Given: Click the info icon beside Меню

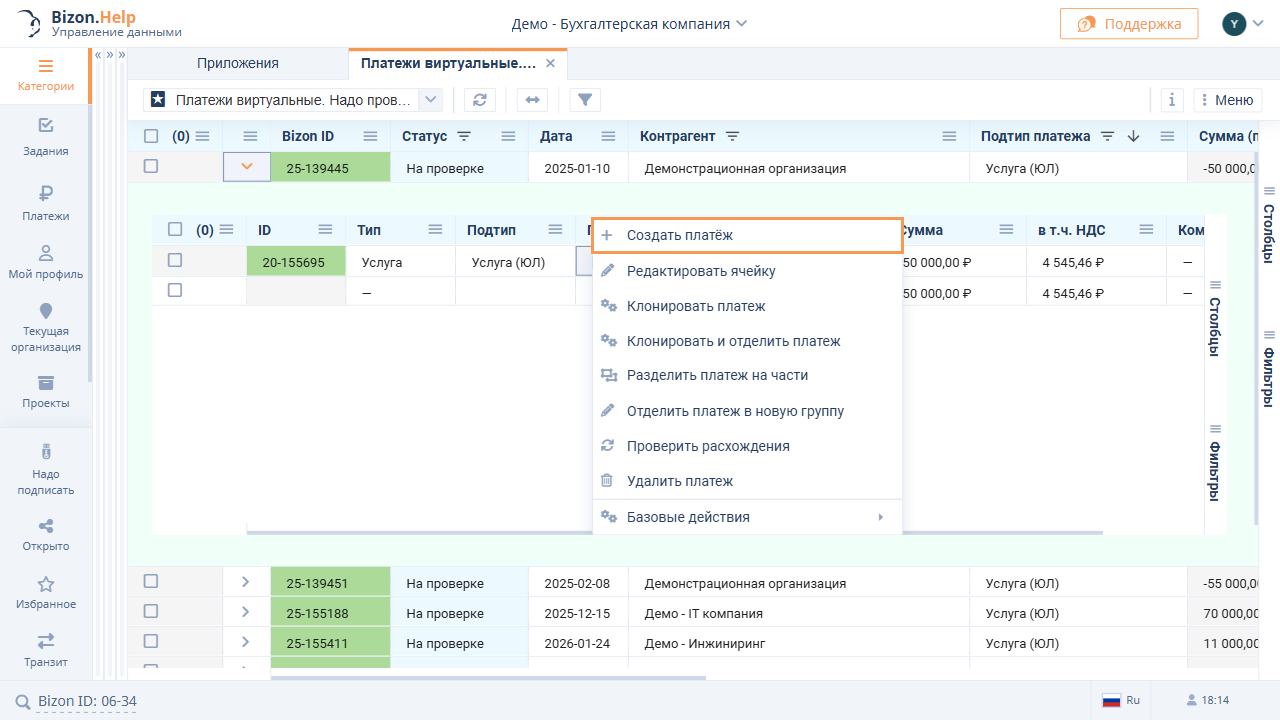Looking at the screenshot, I should [x=1172, y=100].
